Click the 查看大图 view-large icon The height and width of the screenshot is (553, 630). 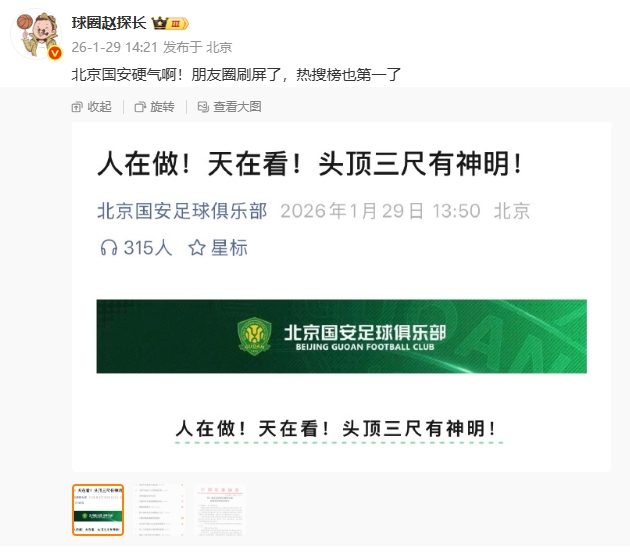pyautogui.click(x=203, y=107)
